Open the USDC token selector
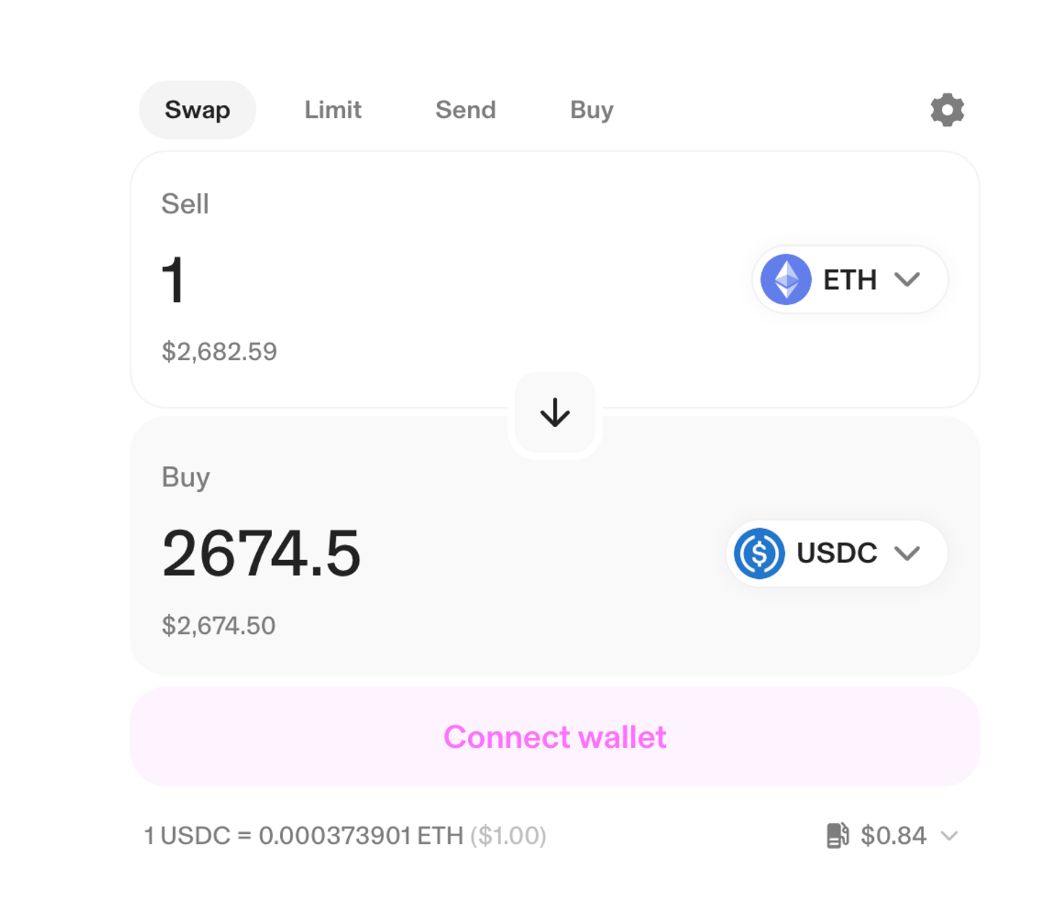 coord(837,553)
